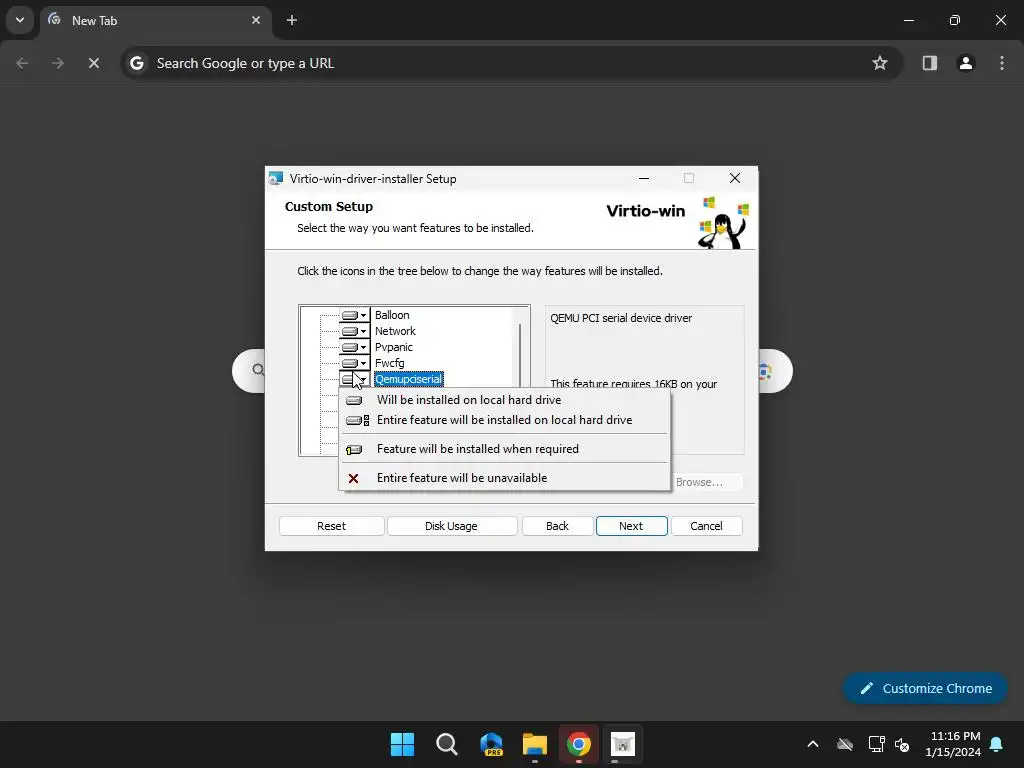The height and width of the screenshot is (768, 1024).
Task: Switch to Chrome in taskbar
Action: pyautogui.click(x=579, y=744)
